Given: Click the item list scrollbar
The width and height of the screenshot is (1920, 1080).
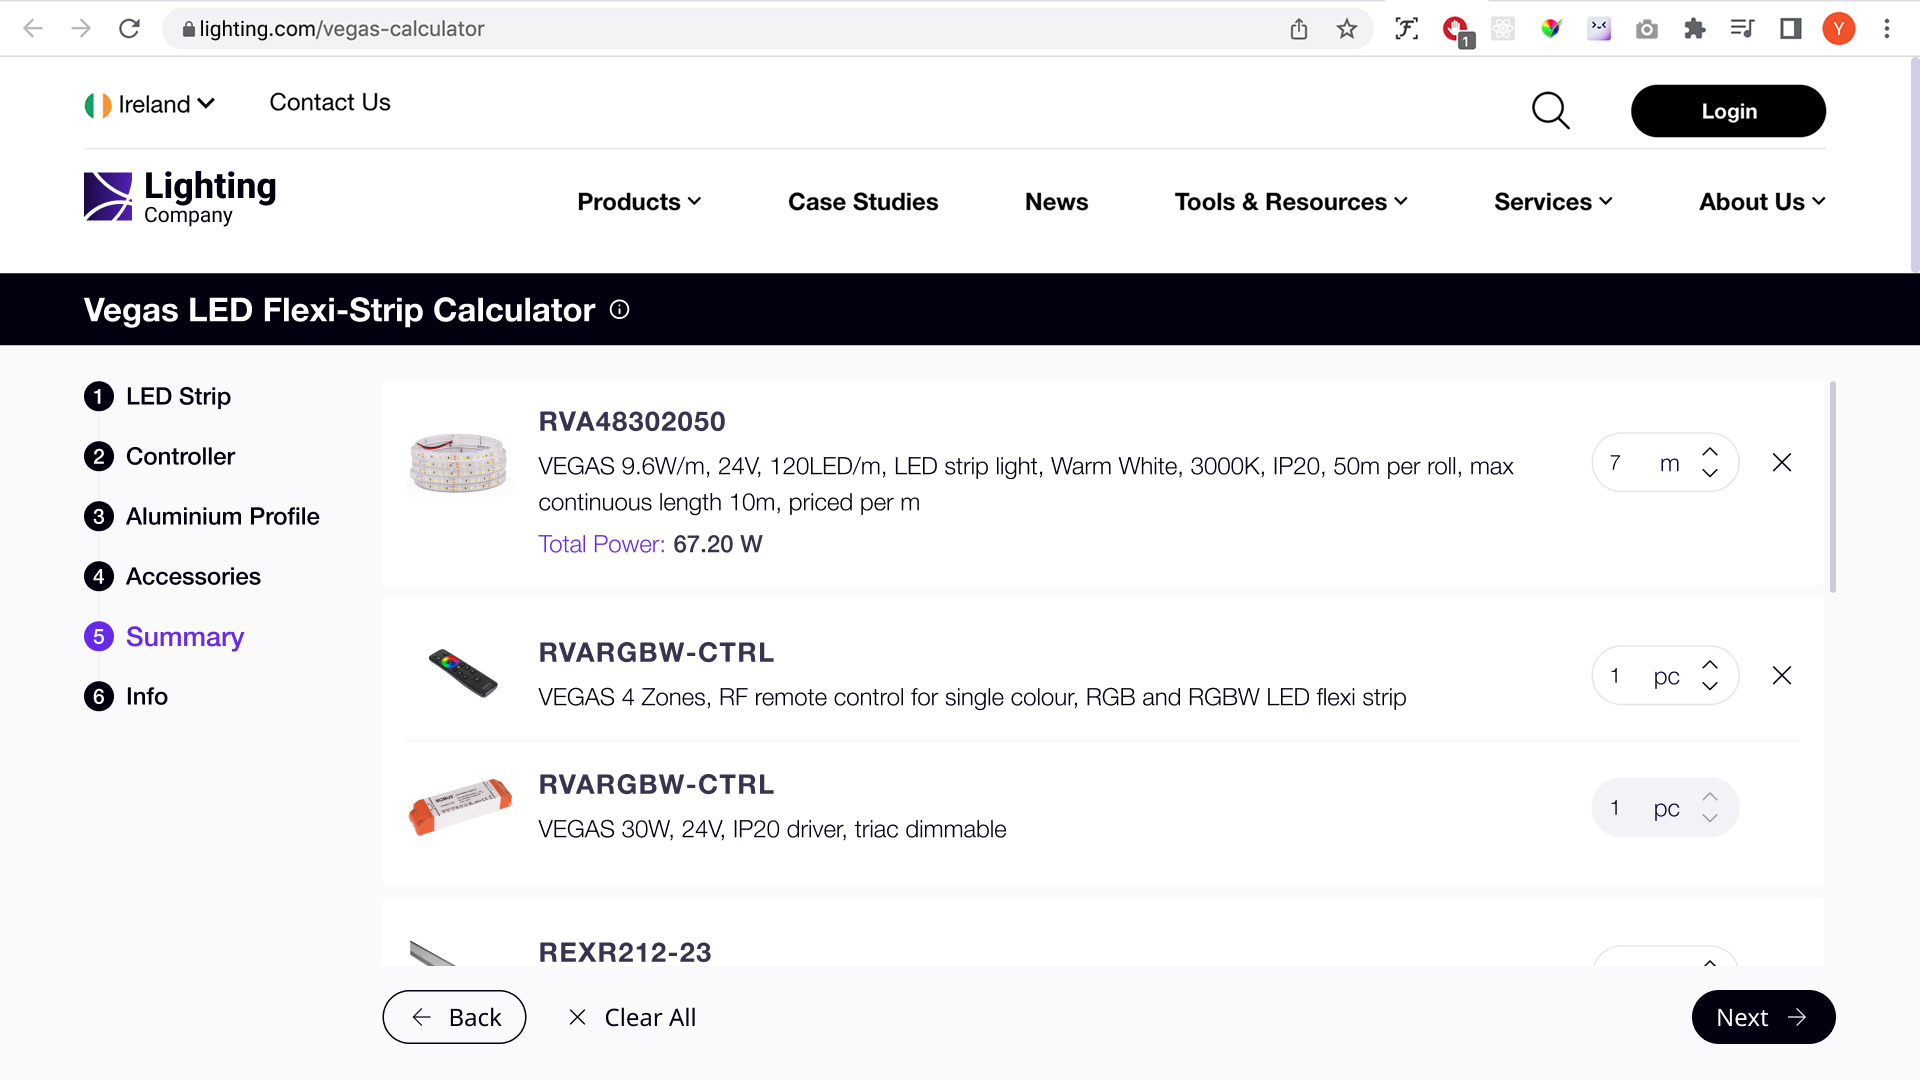Looking at the screenshot, I should [1832, 487].
